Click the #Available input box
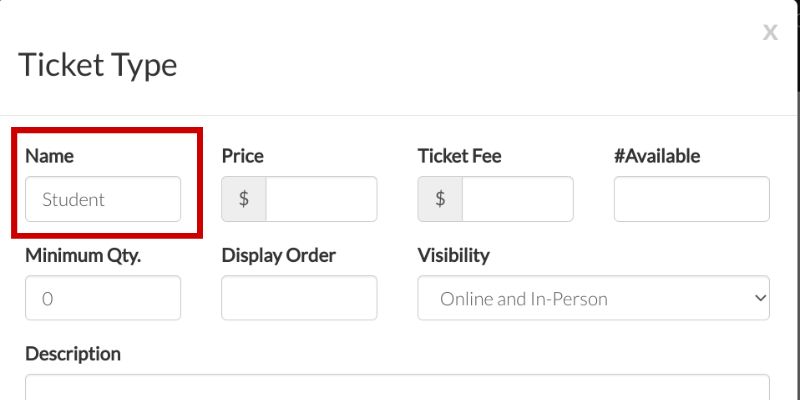 coord(692,199)
